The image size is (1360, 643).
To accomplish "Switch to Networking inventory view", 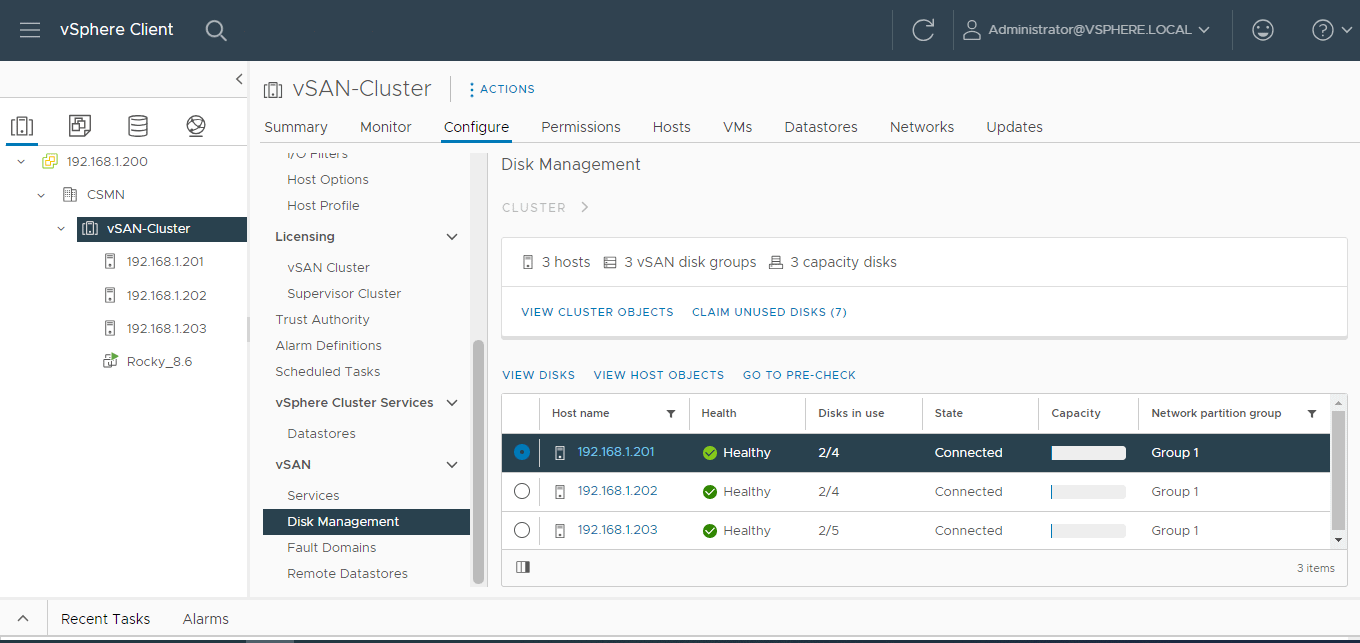I will [196, 126].
